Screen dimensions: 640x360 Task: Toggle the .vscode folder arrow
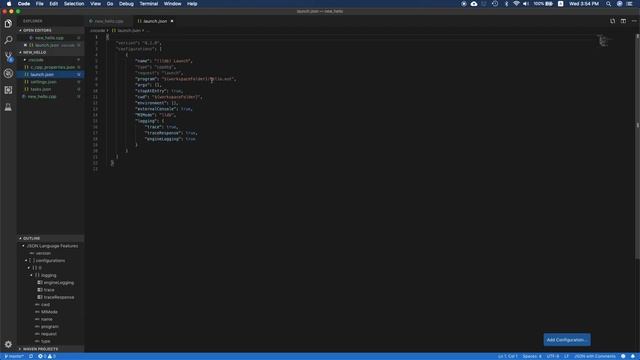click(x=25, y=60)
